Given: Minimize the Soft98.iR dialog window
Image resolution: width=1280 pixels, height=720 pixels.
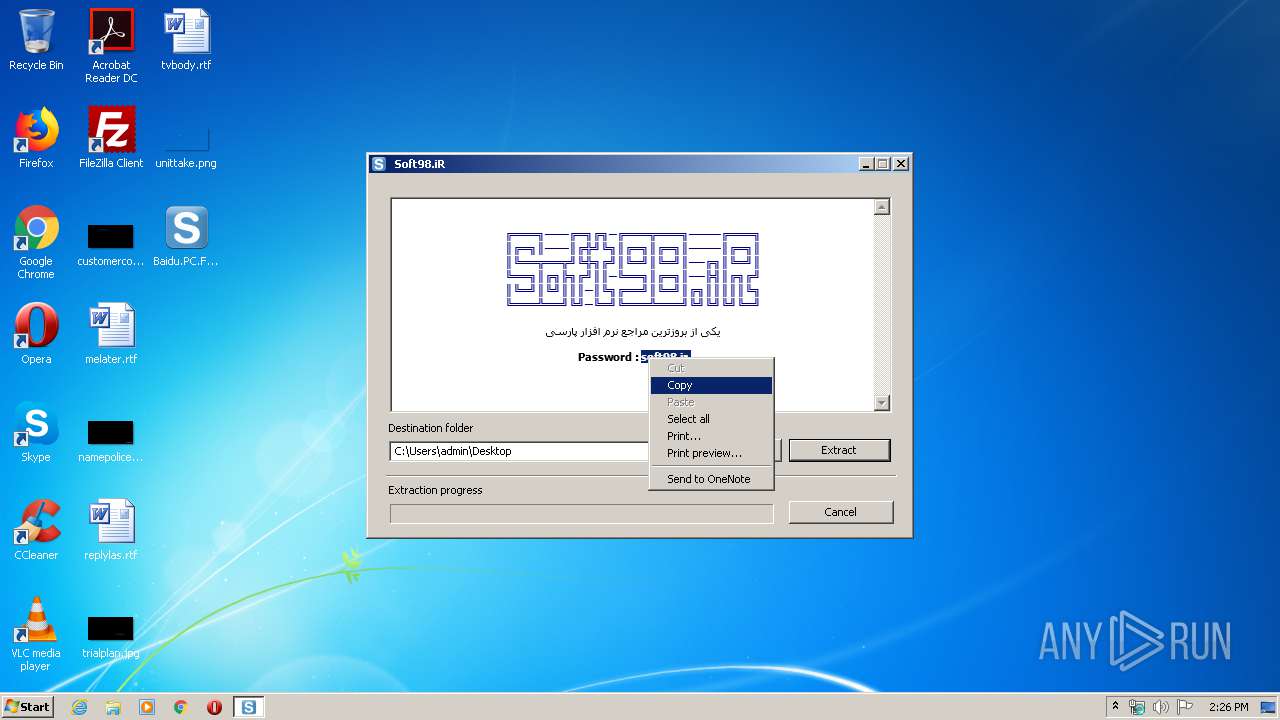Looking at the screenshot, I should pos(866,164).
